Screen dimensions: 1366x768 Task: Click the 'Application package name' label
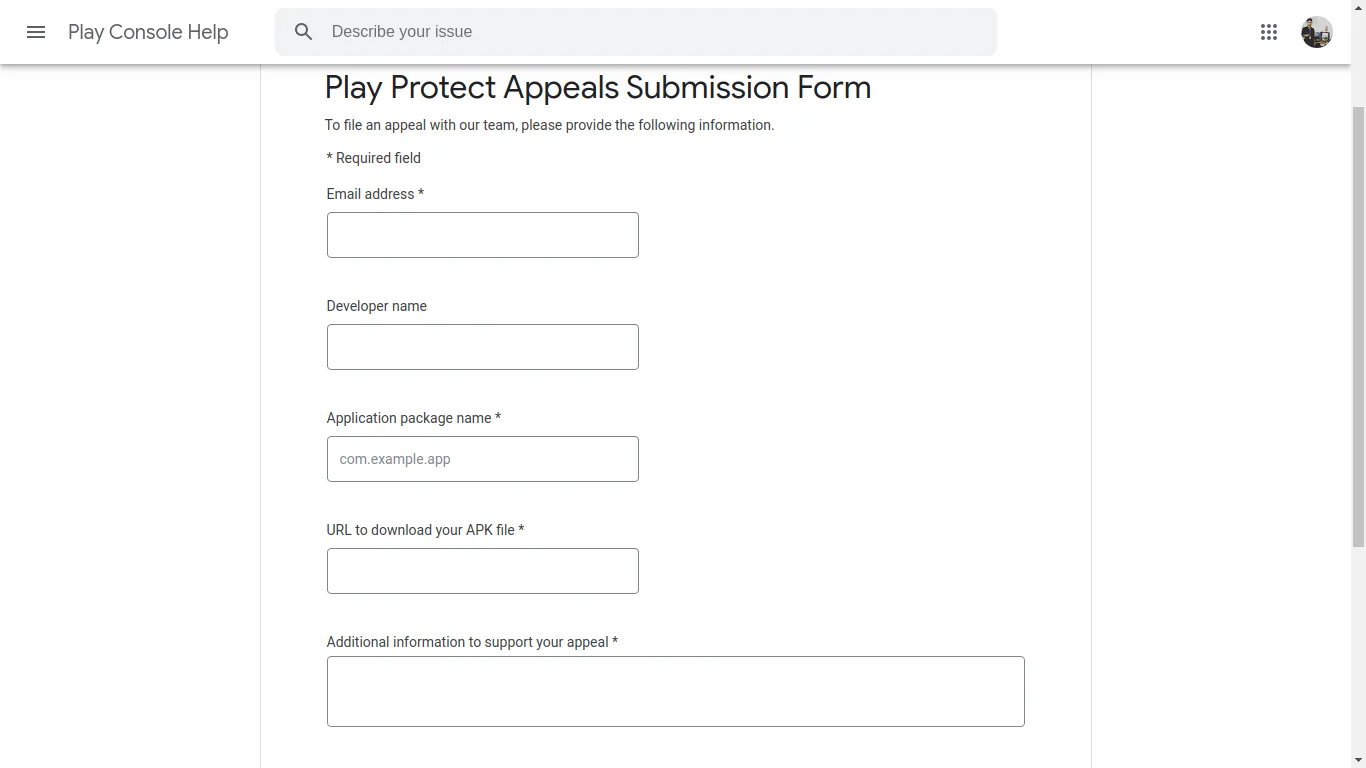click(409, 418)
